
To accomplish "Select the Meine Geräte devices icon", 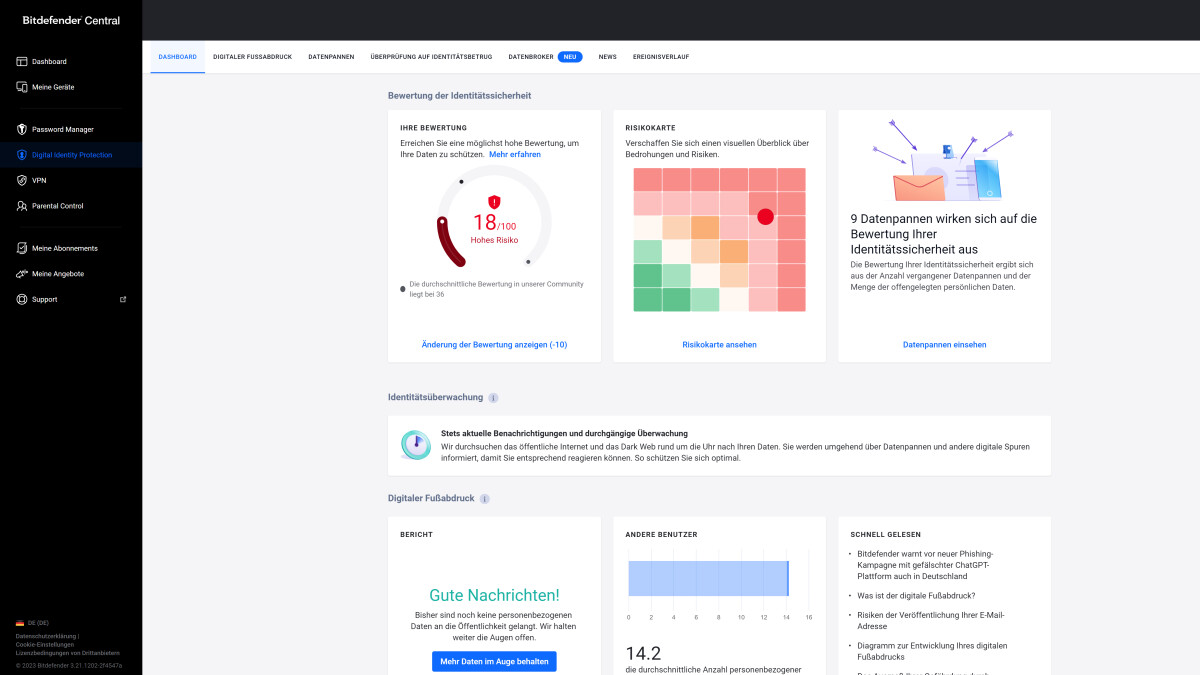I will click(x=21, y=87).
